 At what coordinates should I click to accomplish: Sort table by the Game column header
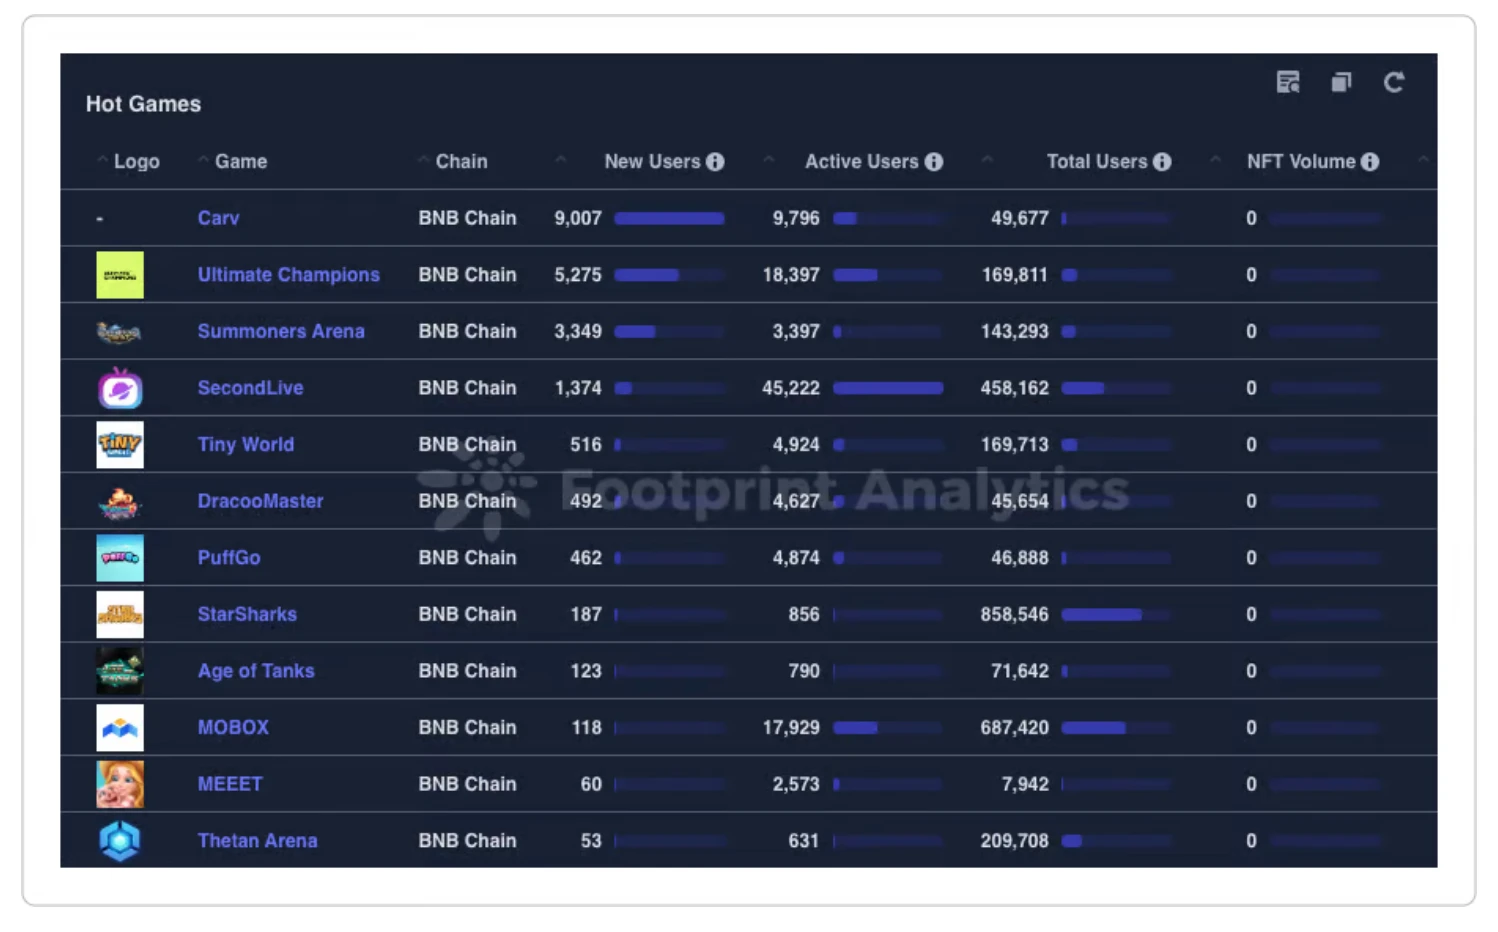tap(241, 162)
